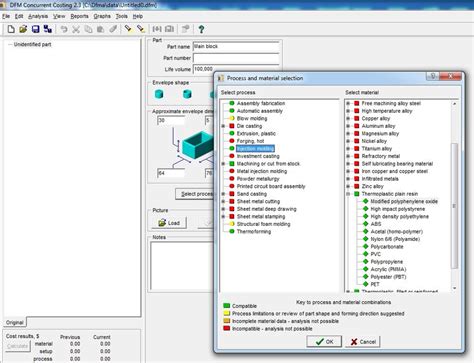
Task: Select Modified polyphenylene oxide material
Action: coord(404,201)
